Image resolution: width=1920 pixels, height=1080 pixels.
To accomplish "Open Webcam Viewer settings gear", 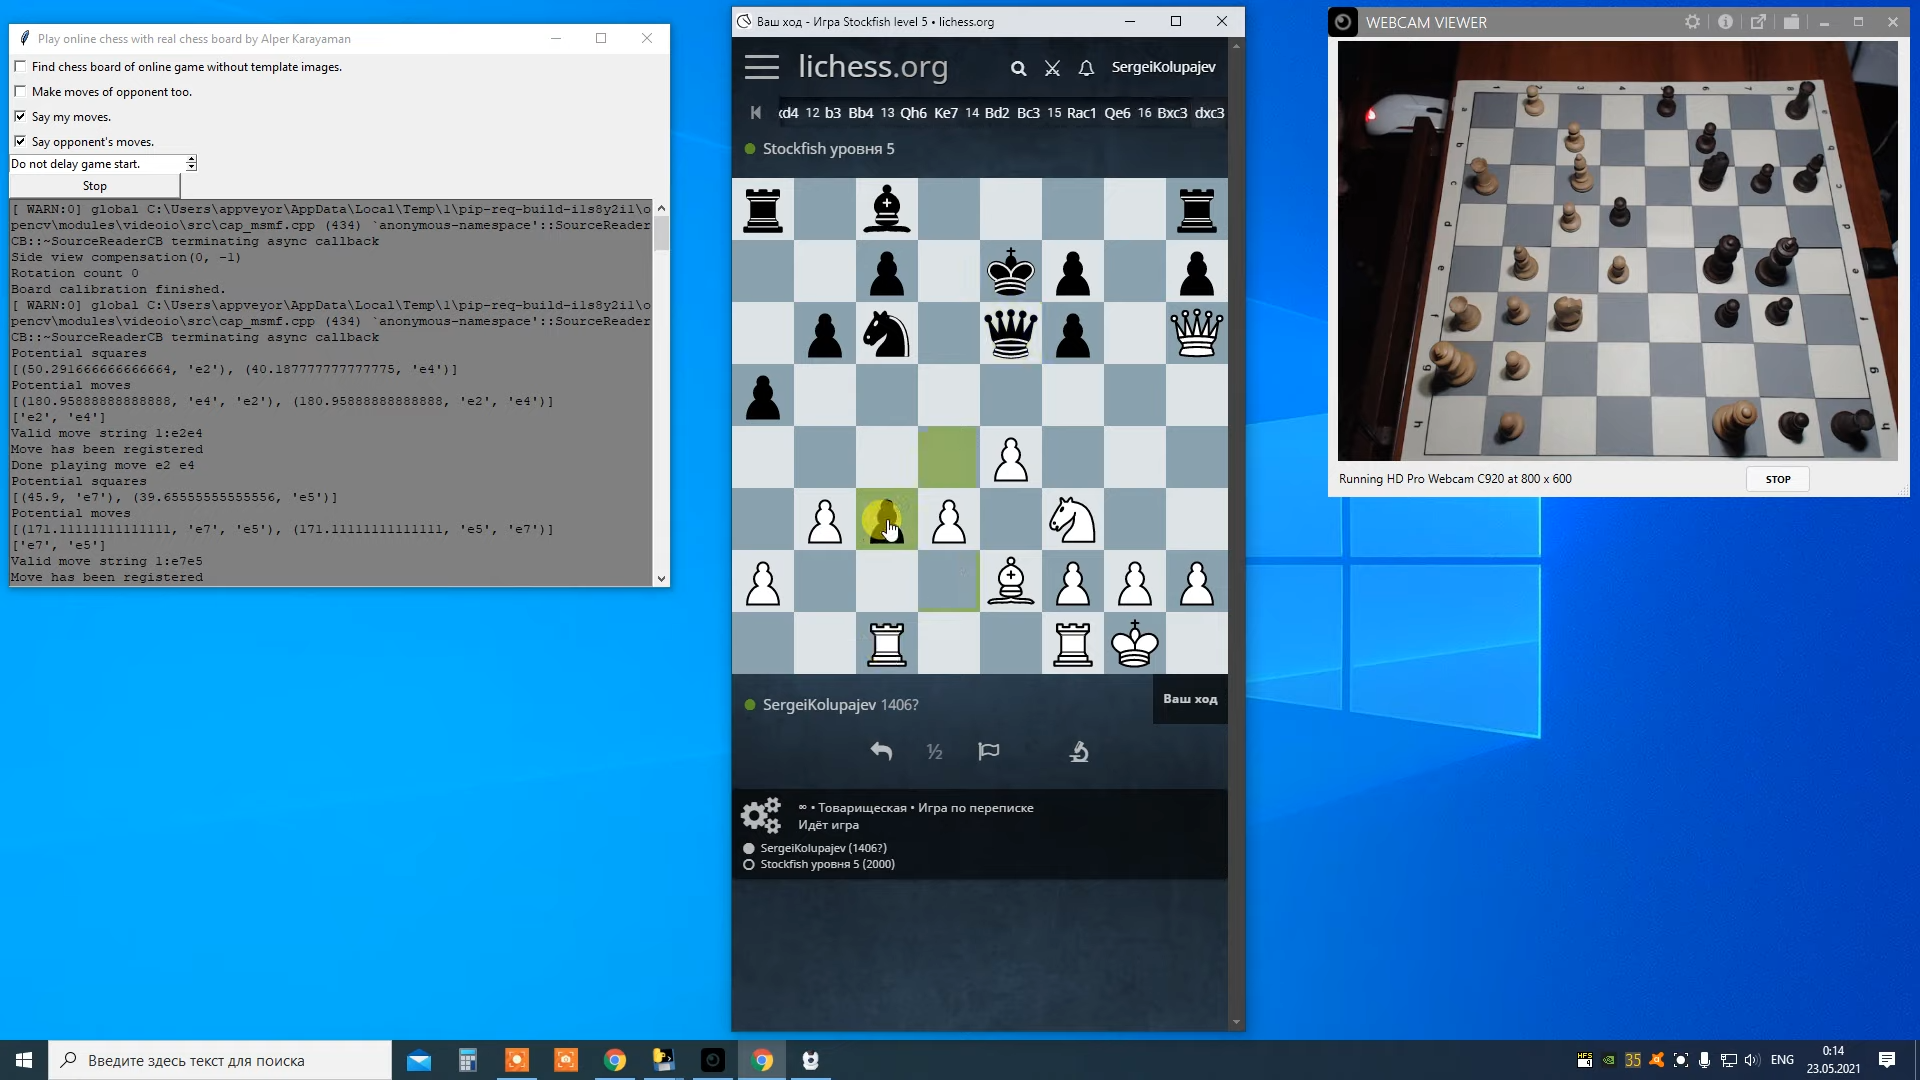I will [x=1692, y=22].
